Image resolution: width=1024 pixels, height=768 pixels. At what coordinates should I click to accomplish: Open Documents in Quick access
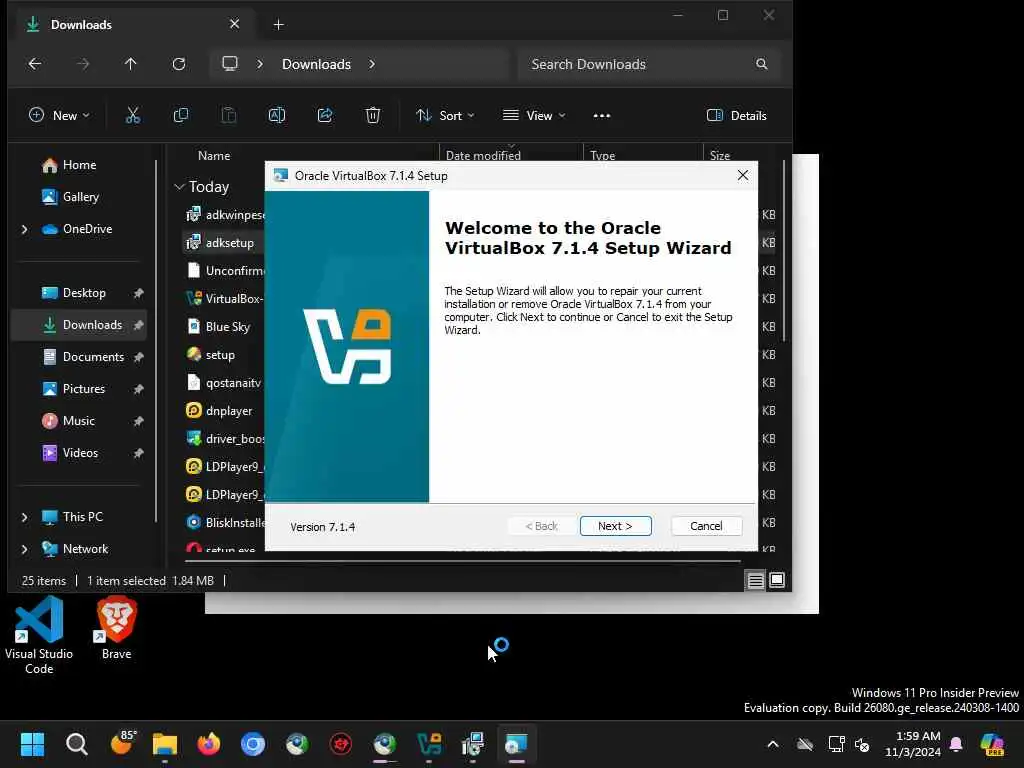click(93, 357)
